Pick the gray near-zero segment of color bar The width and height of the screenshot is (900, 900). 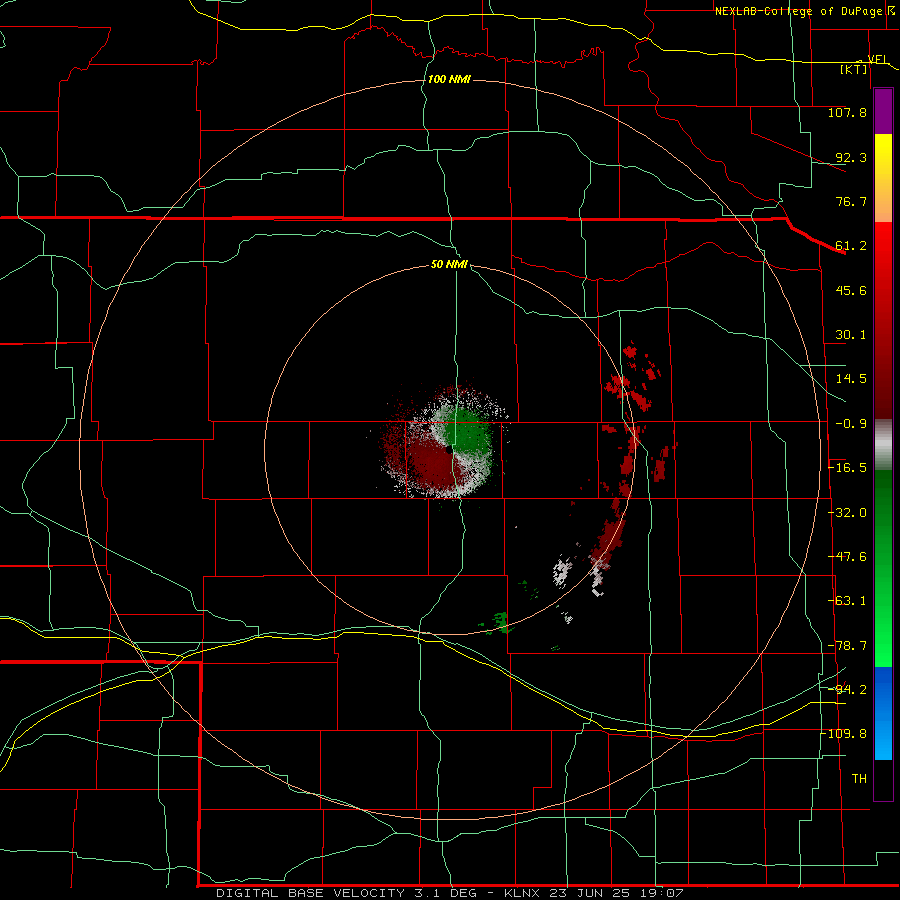[883, 445]
